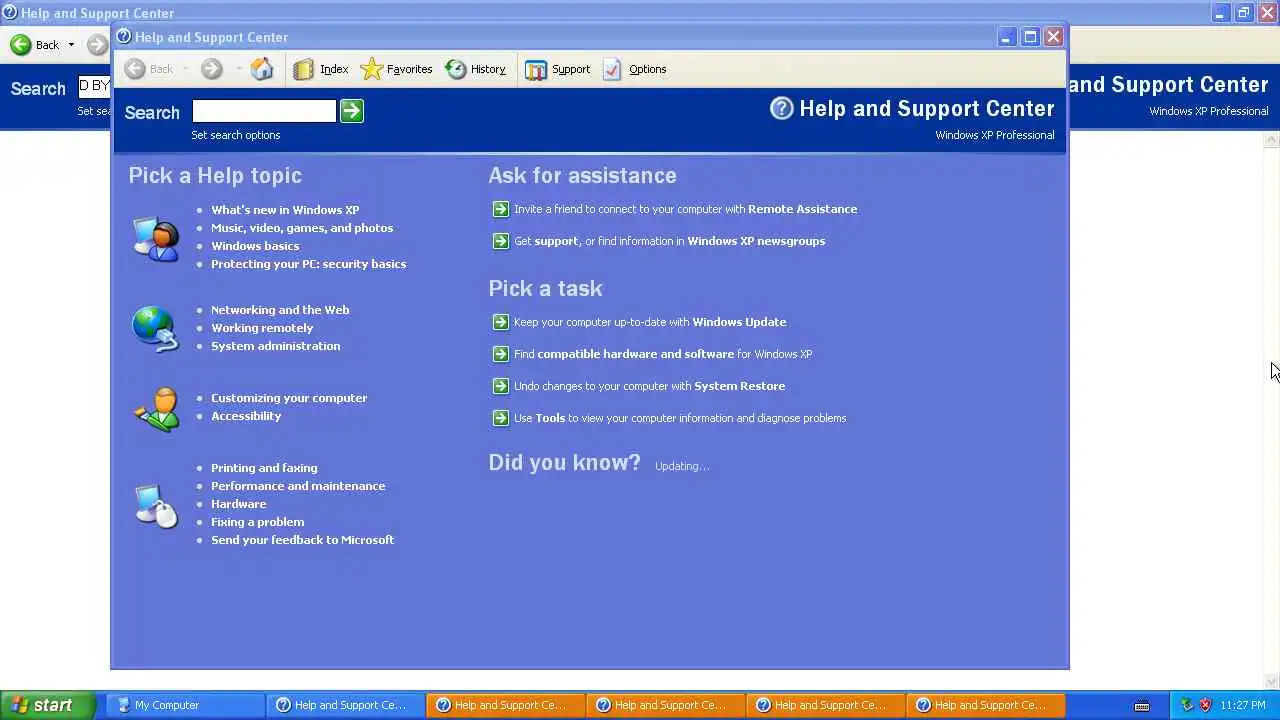Click the scroll-up arrow in background window
Viewport: 1280px width, 720px height.
1272,140
